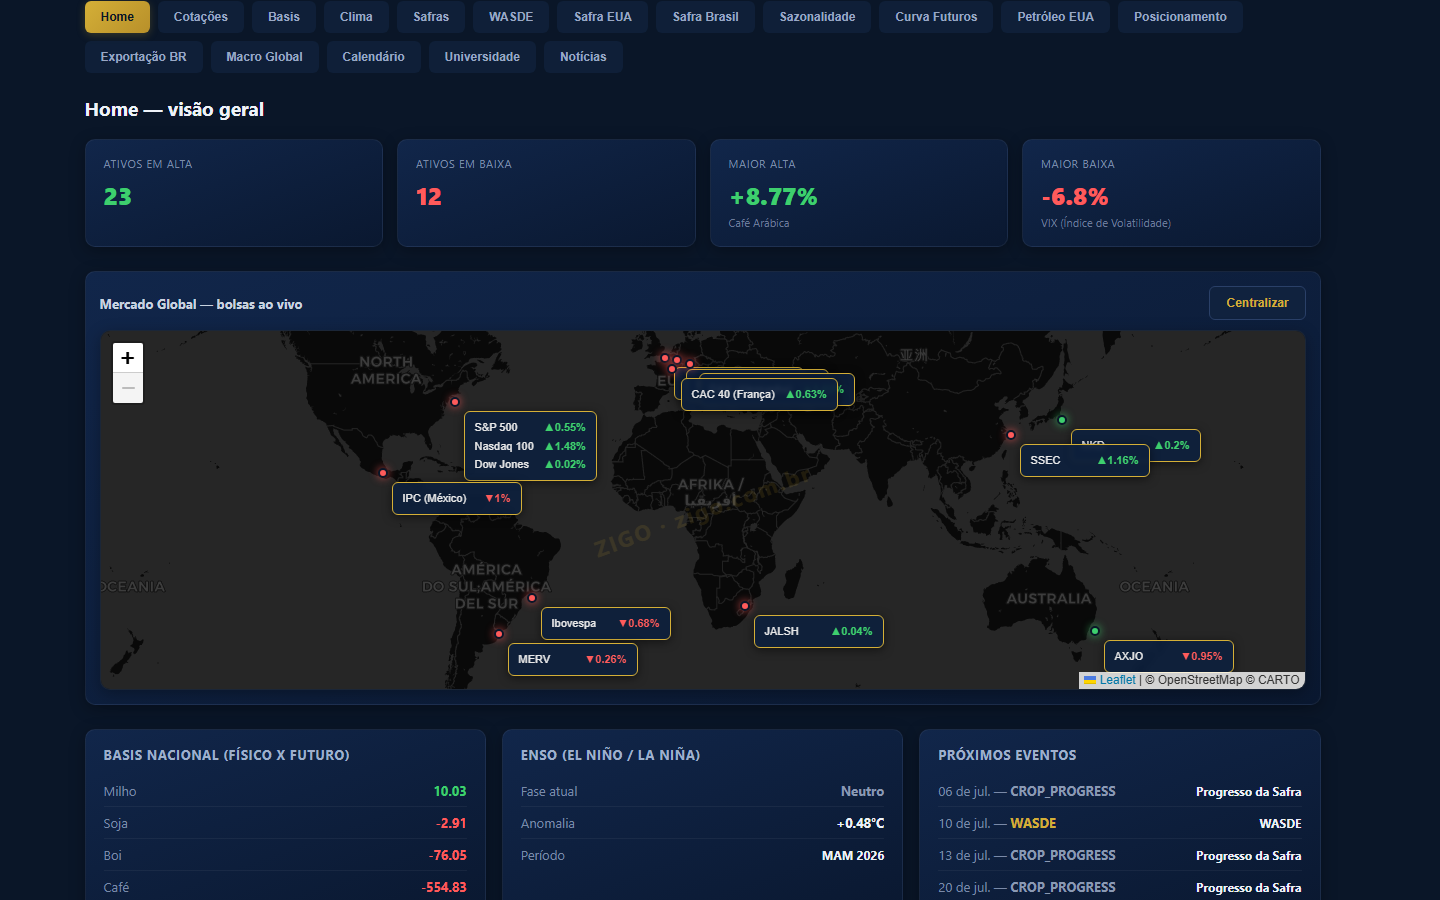The width and height of the screenshot is (1440, 900).
Task: Click the 10 de jul. WASDE event
Action: click(x=1120, y=823)
